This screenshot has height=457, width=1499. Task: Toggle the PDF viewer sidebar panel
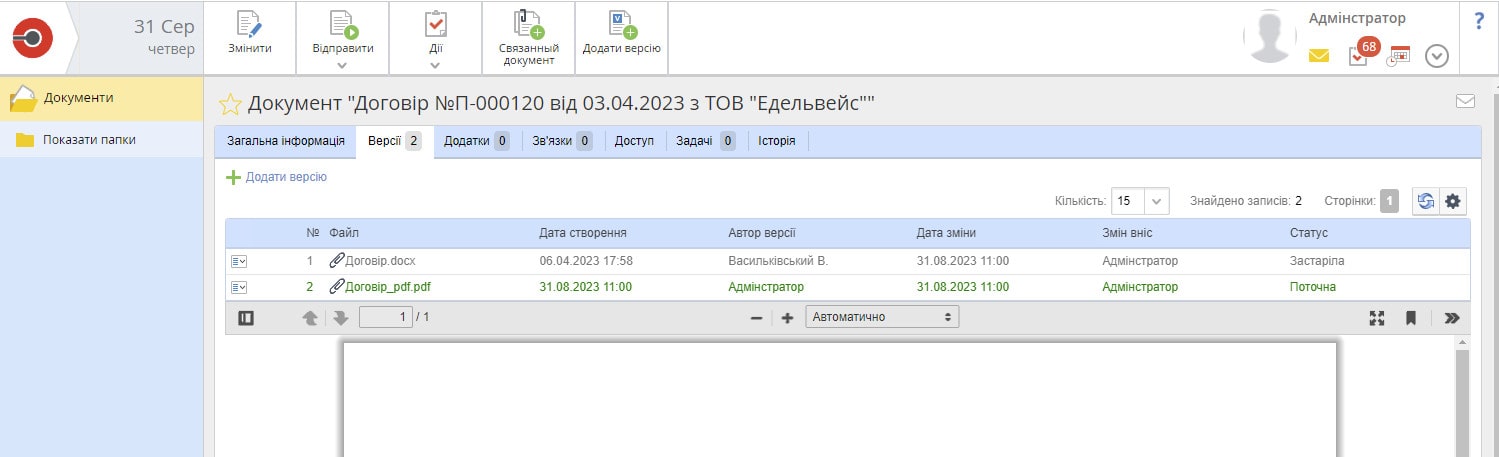(x=246, y=318)
